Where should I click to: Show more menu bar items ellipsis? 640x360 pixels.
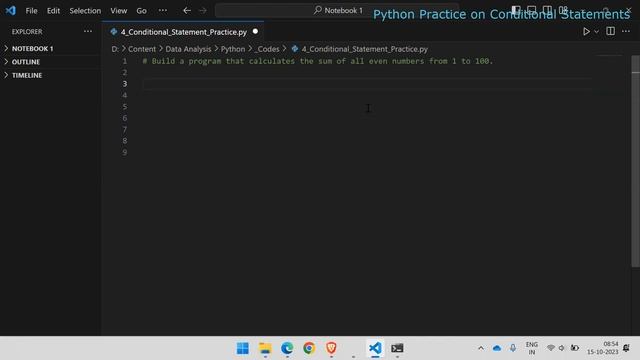tap(162, 10)
